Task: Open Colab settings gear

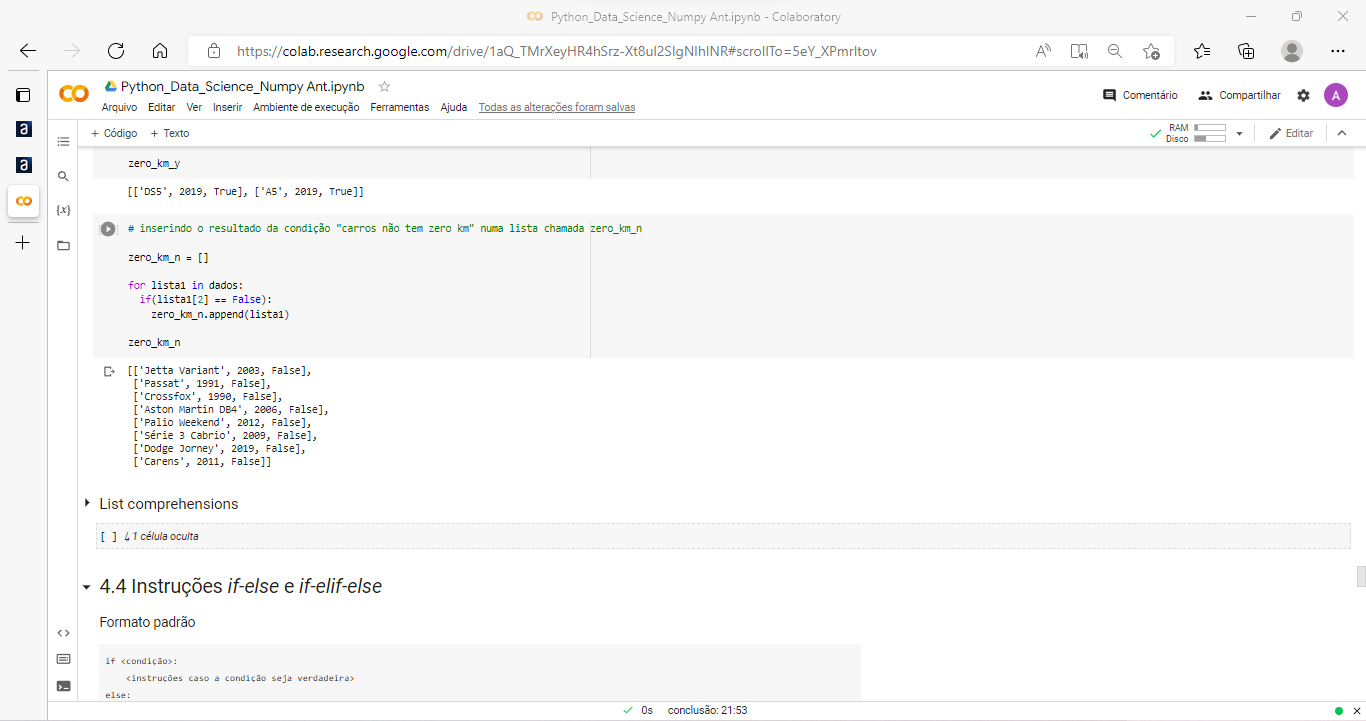Action: pos(1303,95)
